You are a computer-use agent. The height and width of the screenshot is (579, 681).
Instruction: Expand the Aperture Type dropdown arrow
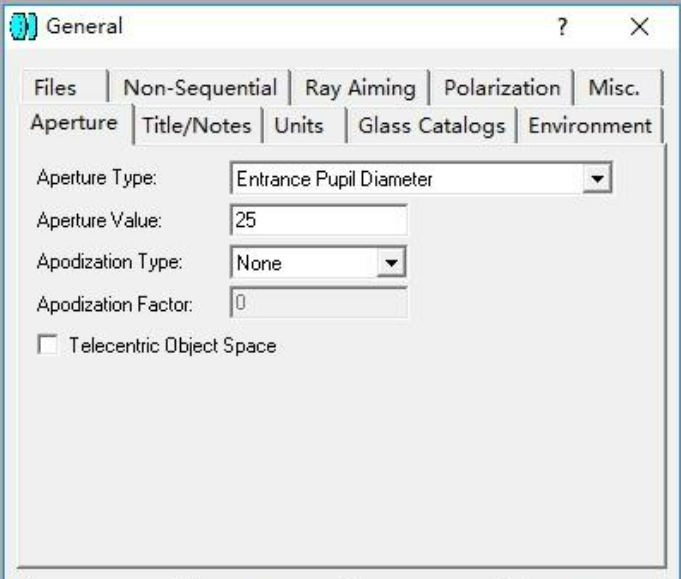(597, 178)
